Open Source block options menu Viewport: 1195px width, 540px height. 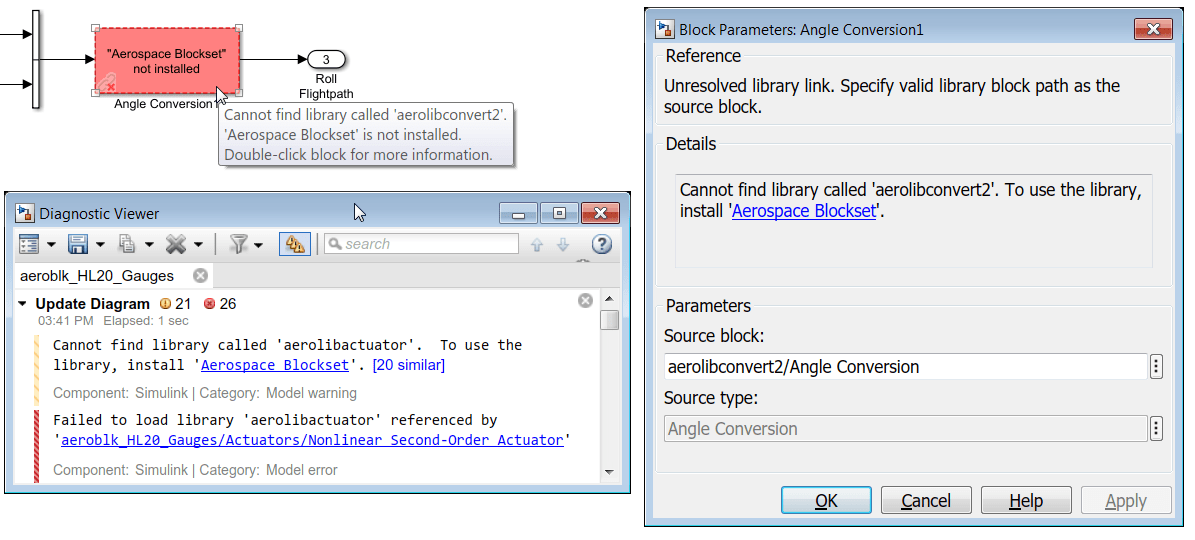[x=1156, y=367]
